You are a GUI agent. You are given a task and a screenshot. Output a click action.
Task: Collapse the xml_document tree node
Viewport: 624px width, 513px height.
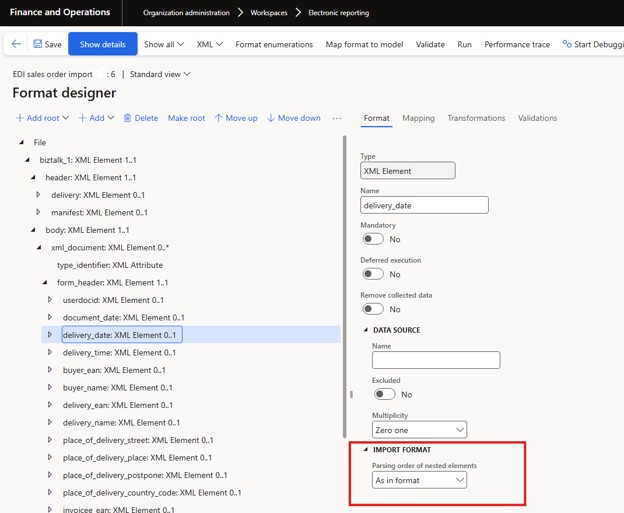(x=39, y=247)
